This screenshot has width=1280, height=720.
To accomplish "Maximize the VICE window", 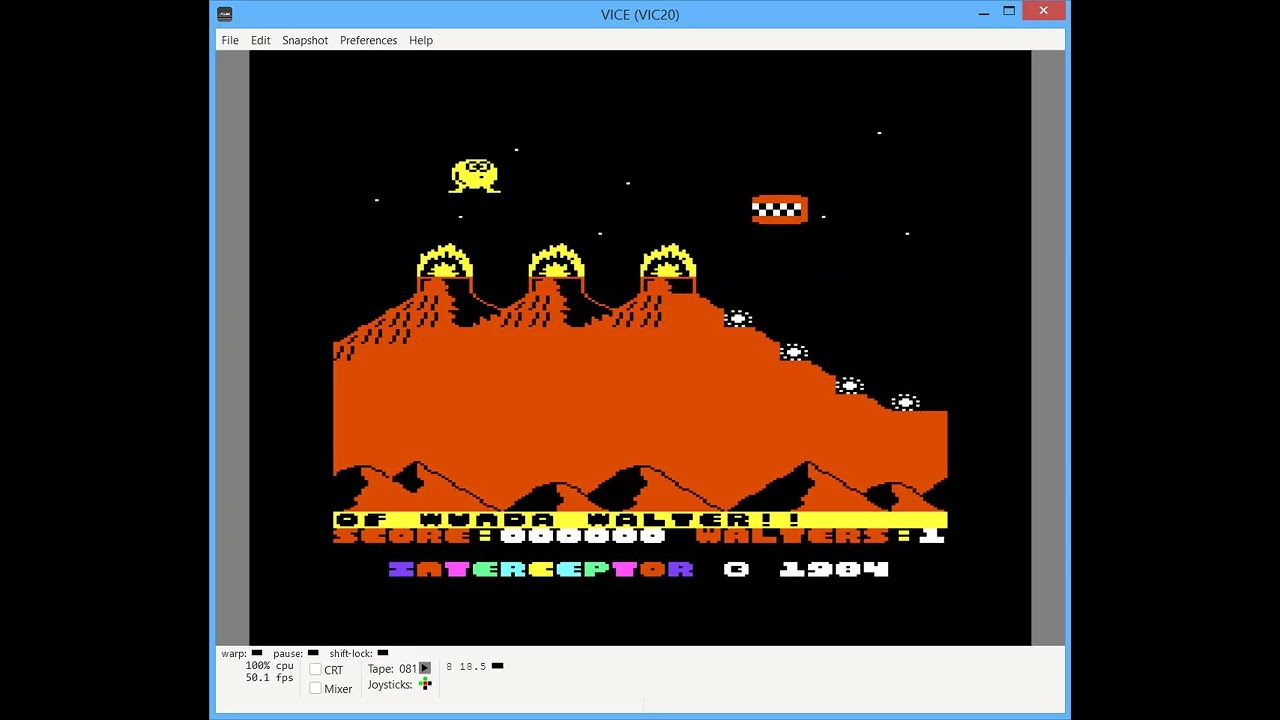I will pyautogui.click(x=1009, y=12).
